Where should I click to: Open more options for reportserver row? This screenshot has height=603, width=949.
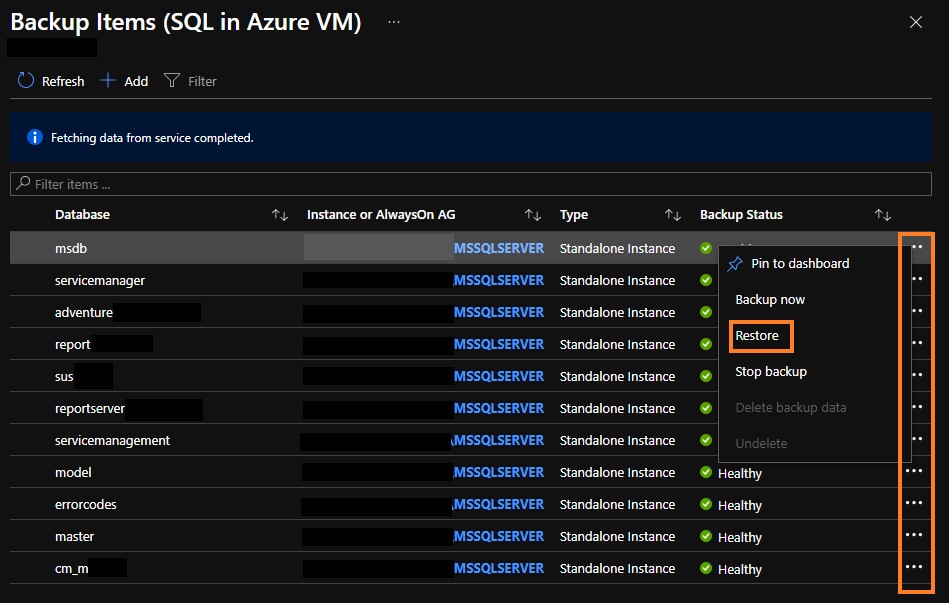tap(917, 406)
